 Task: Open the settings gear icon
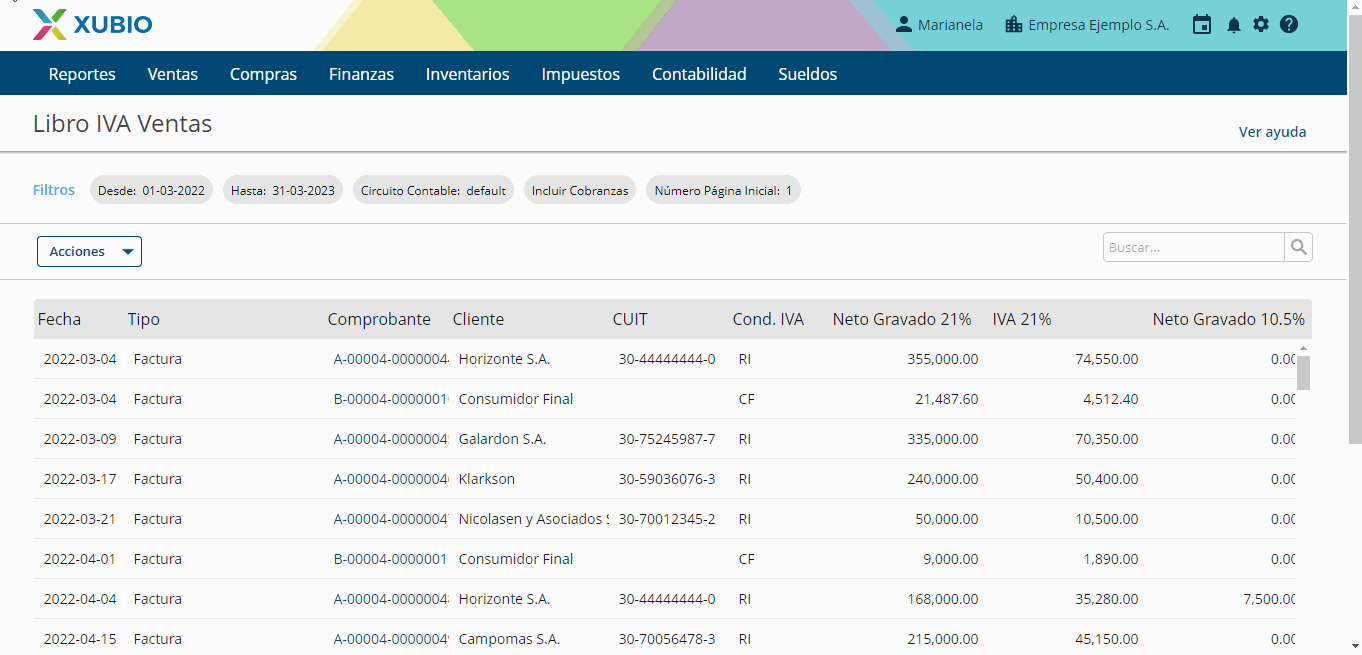tap(1261, 25)
